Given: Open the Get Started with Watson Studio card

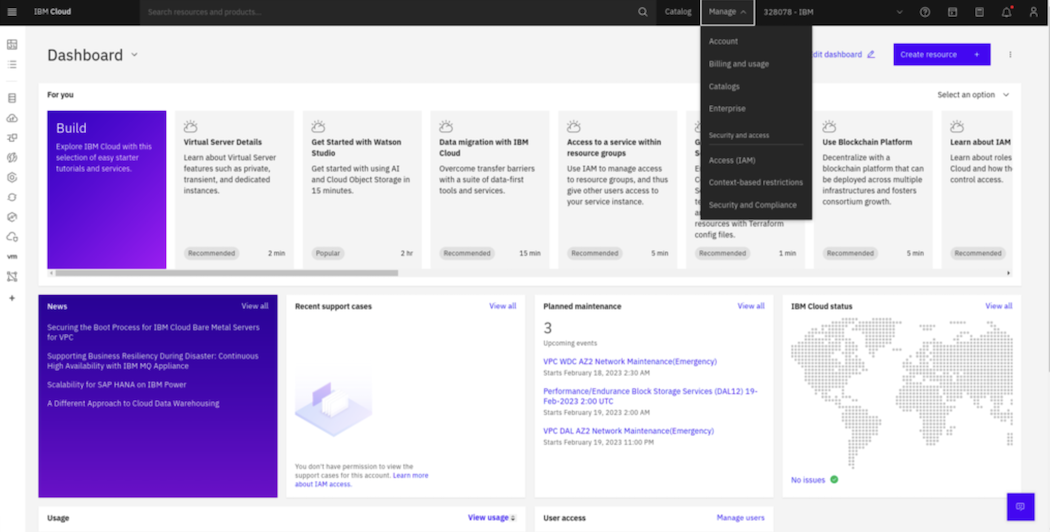Looking at the screenshot, I should (x=362, y=190).
